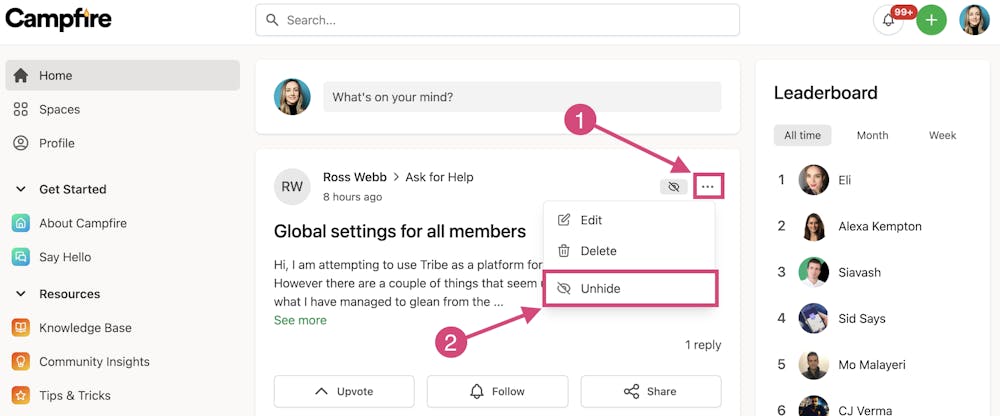Screen dimensions: 1000x416
Task: Switch leaderboard to the Month tab
Action: click(x=872, y=135)
